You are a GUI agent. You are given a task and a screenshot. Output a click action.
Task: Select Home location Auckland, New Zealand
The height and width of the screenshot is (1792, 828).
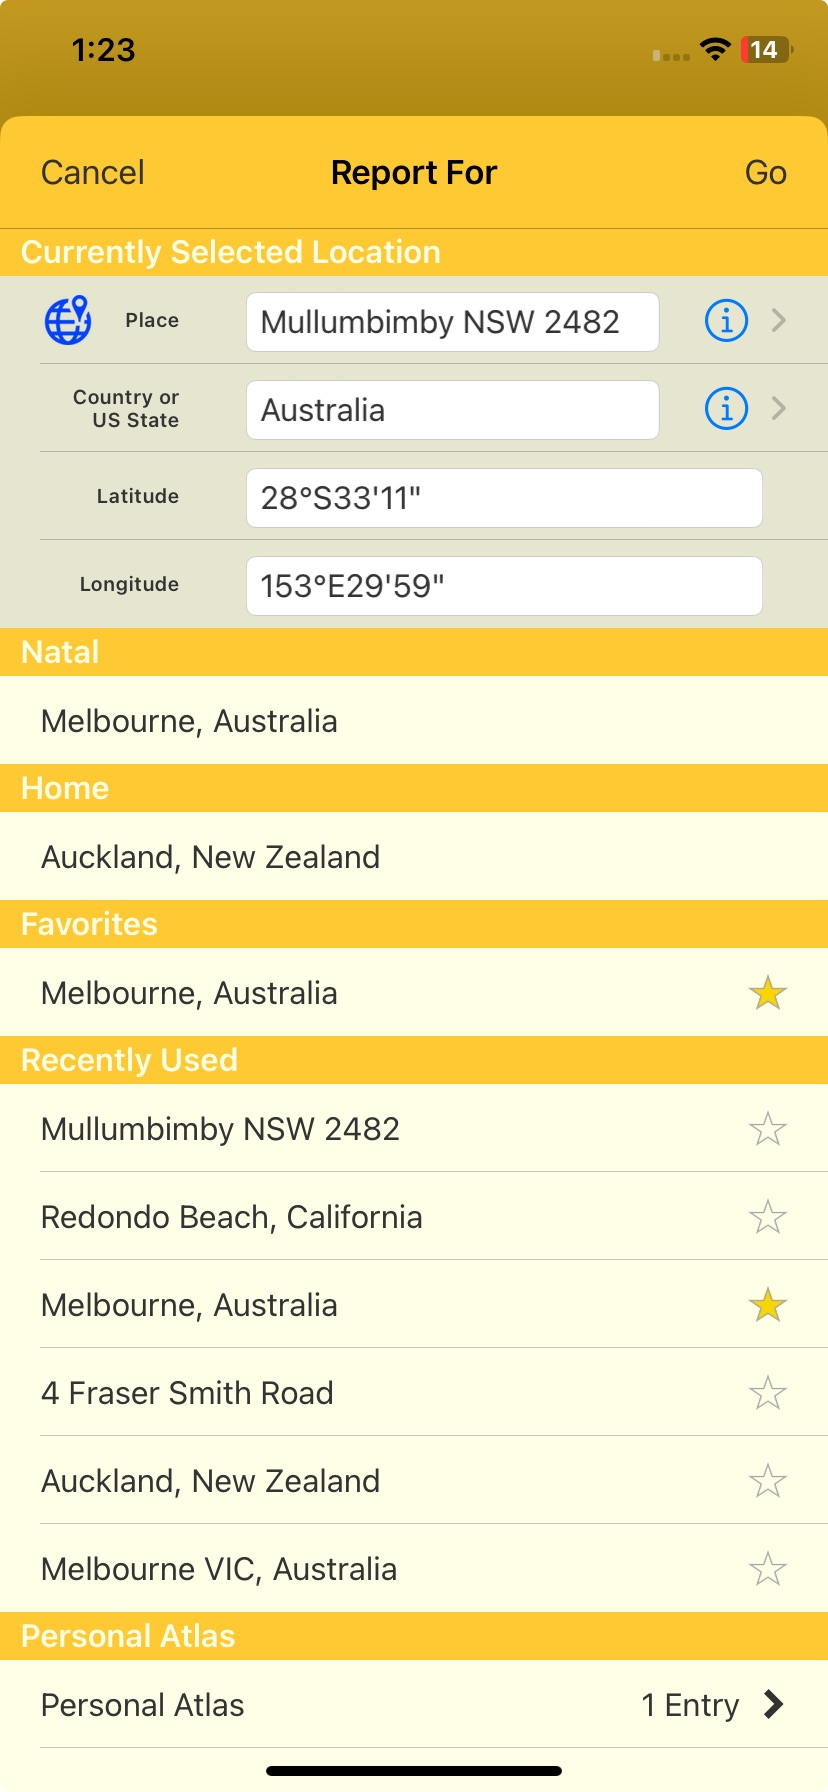(x=414, y=856)
